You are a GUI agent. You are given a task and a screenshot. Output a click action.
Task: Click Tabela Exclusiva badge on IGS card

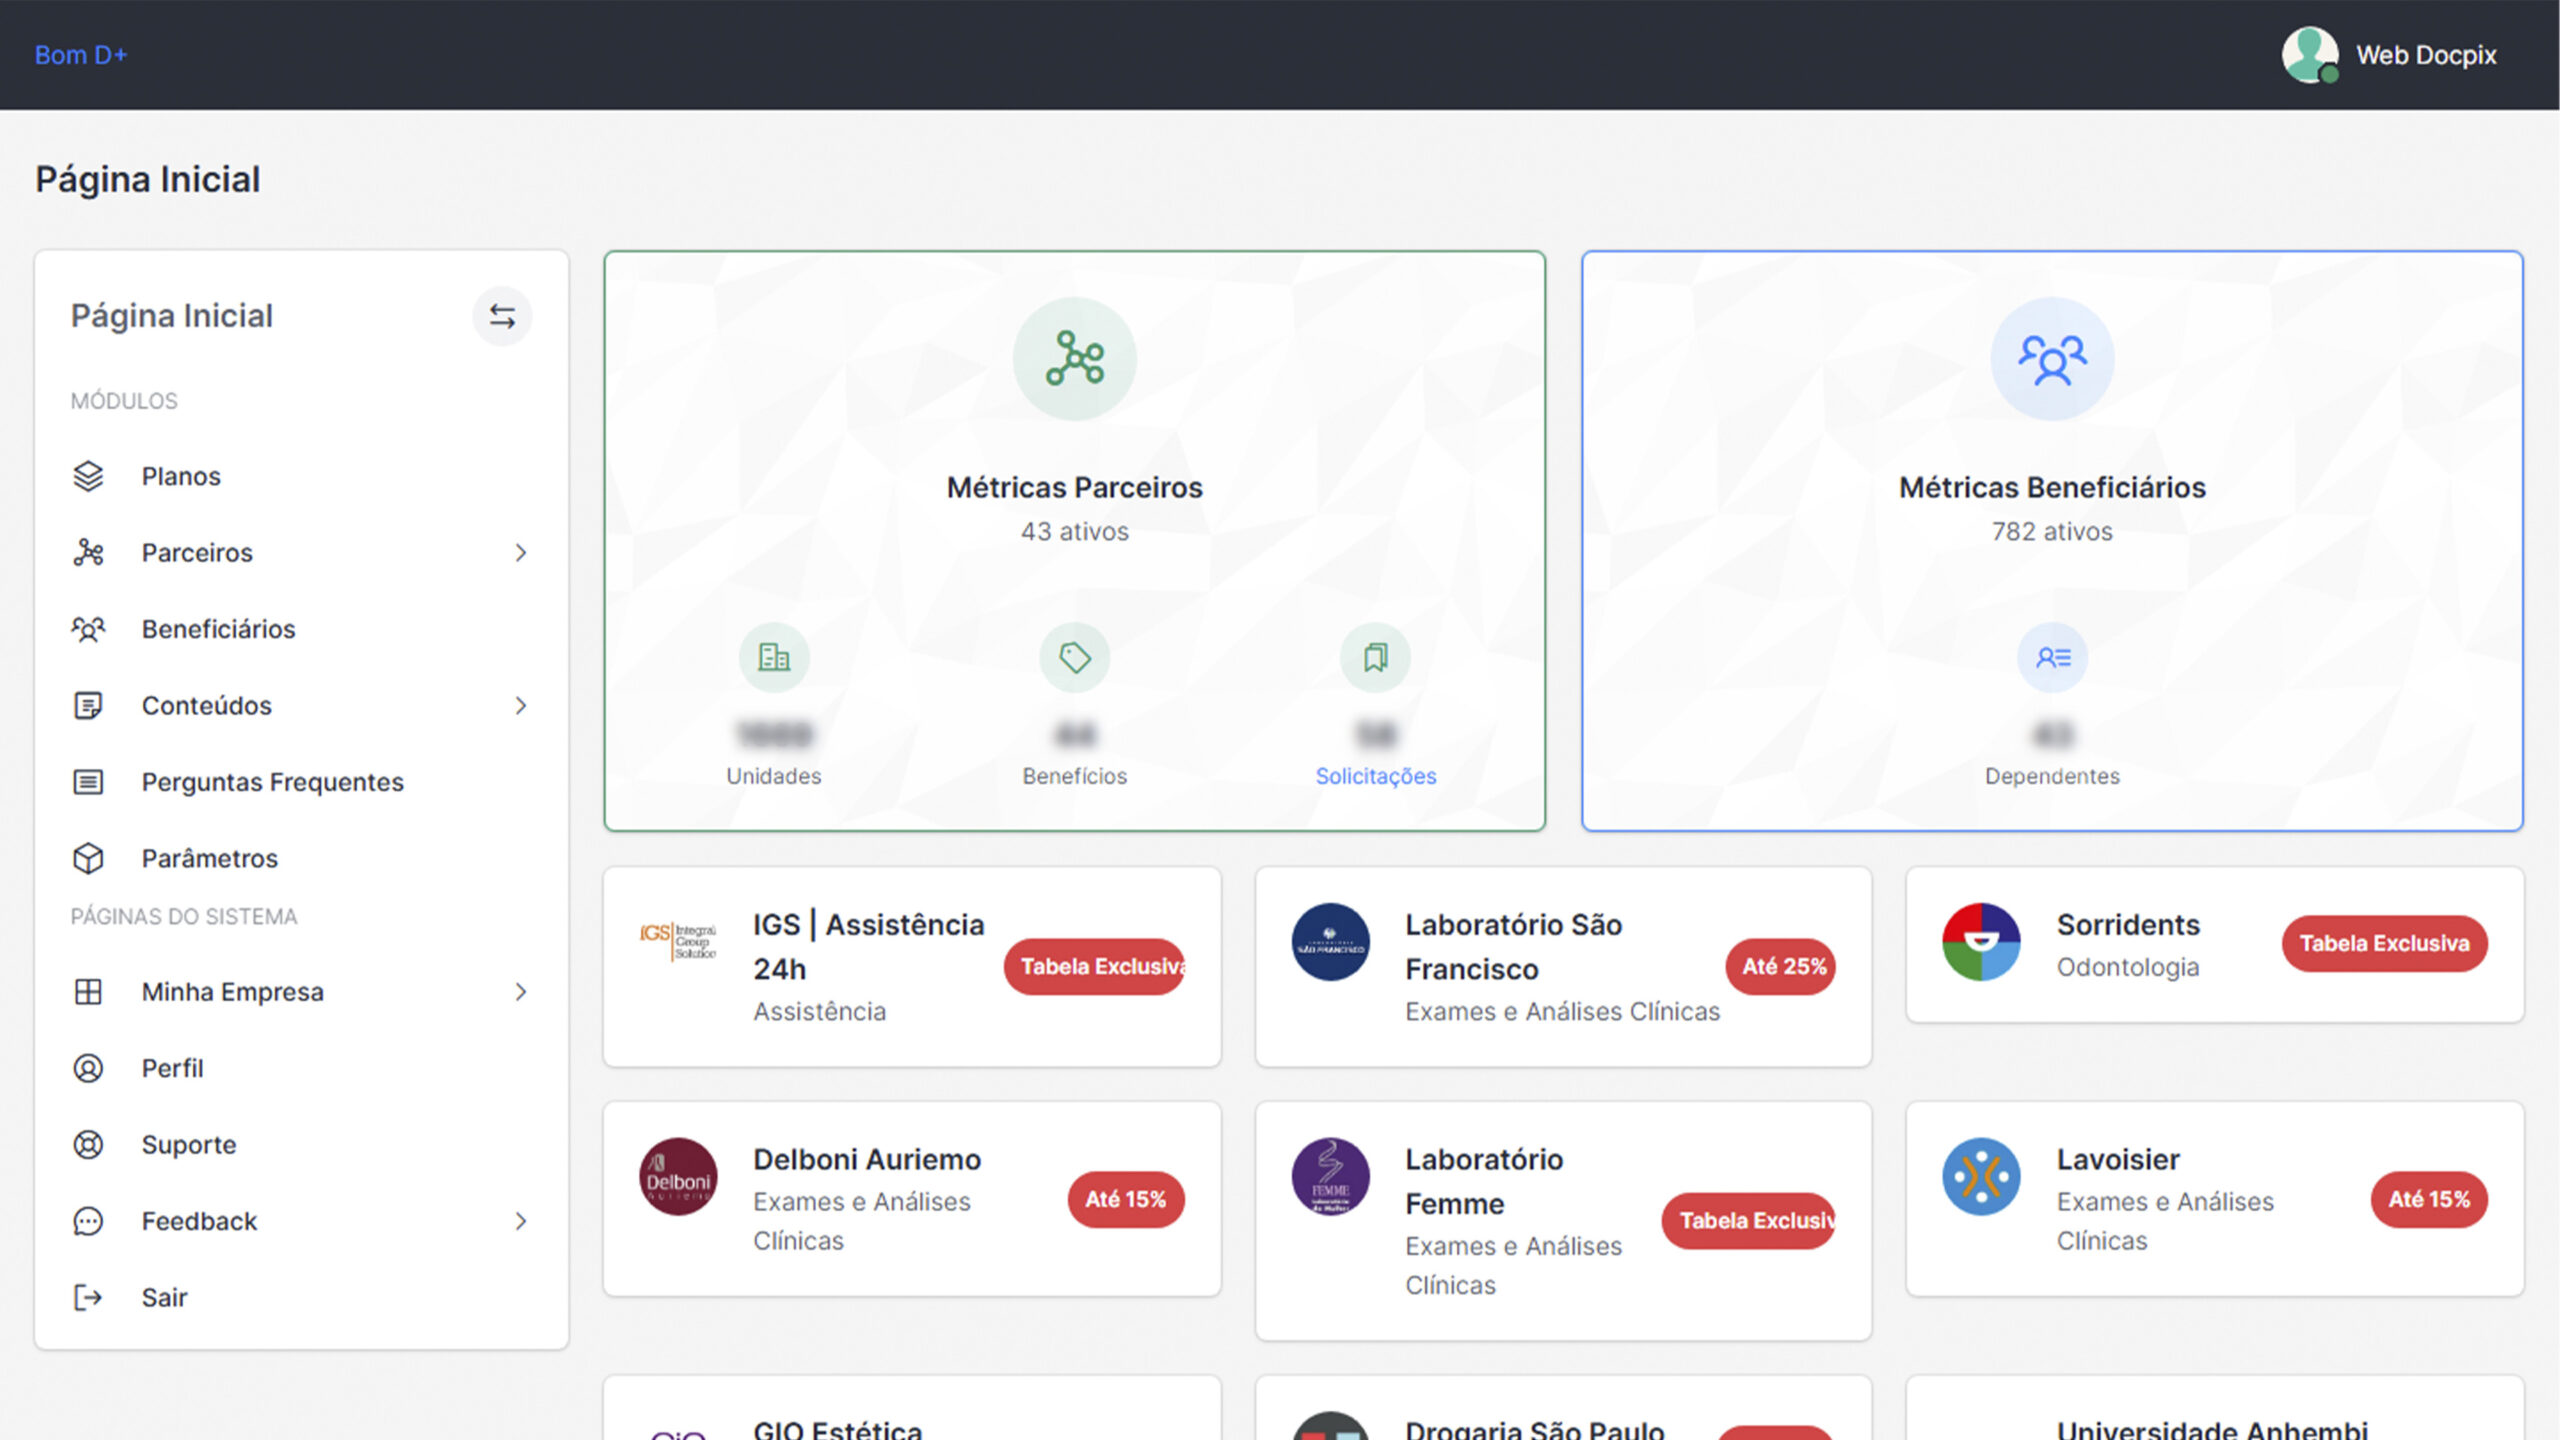click(1095, 966)
